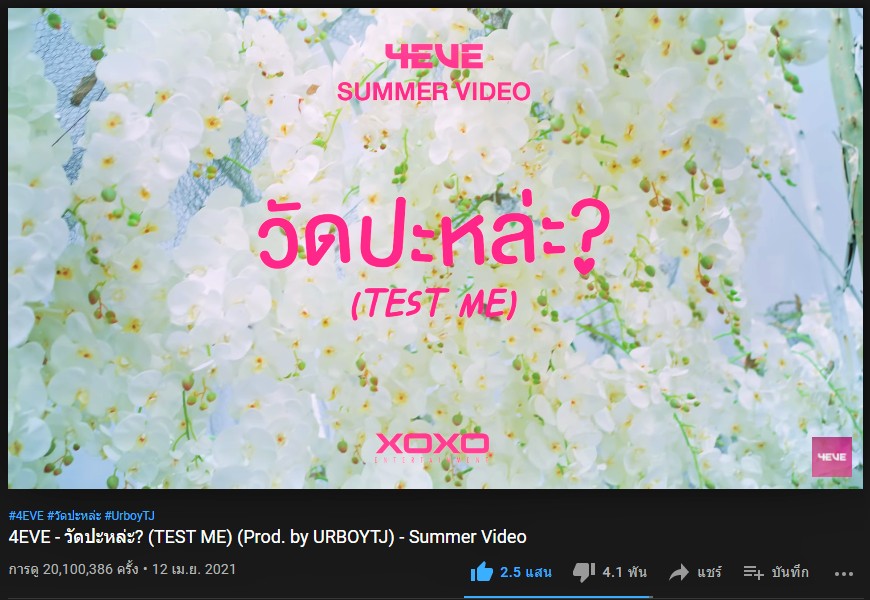Viewport: 870px width, 600px height.
Task: Click the share arrow icon
Action: [x=679, y=572]
